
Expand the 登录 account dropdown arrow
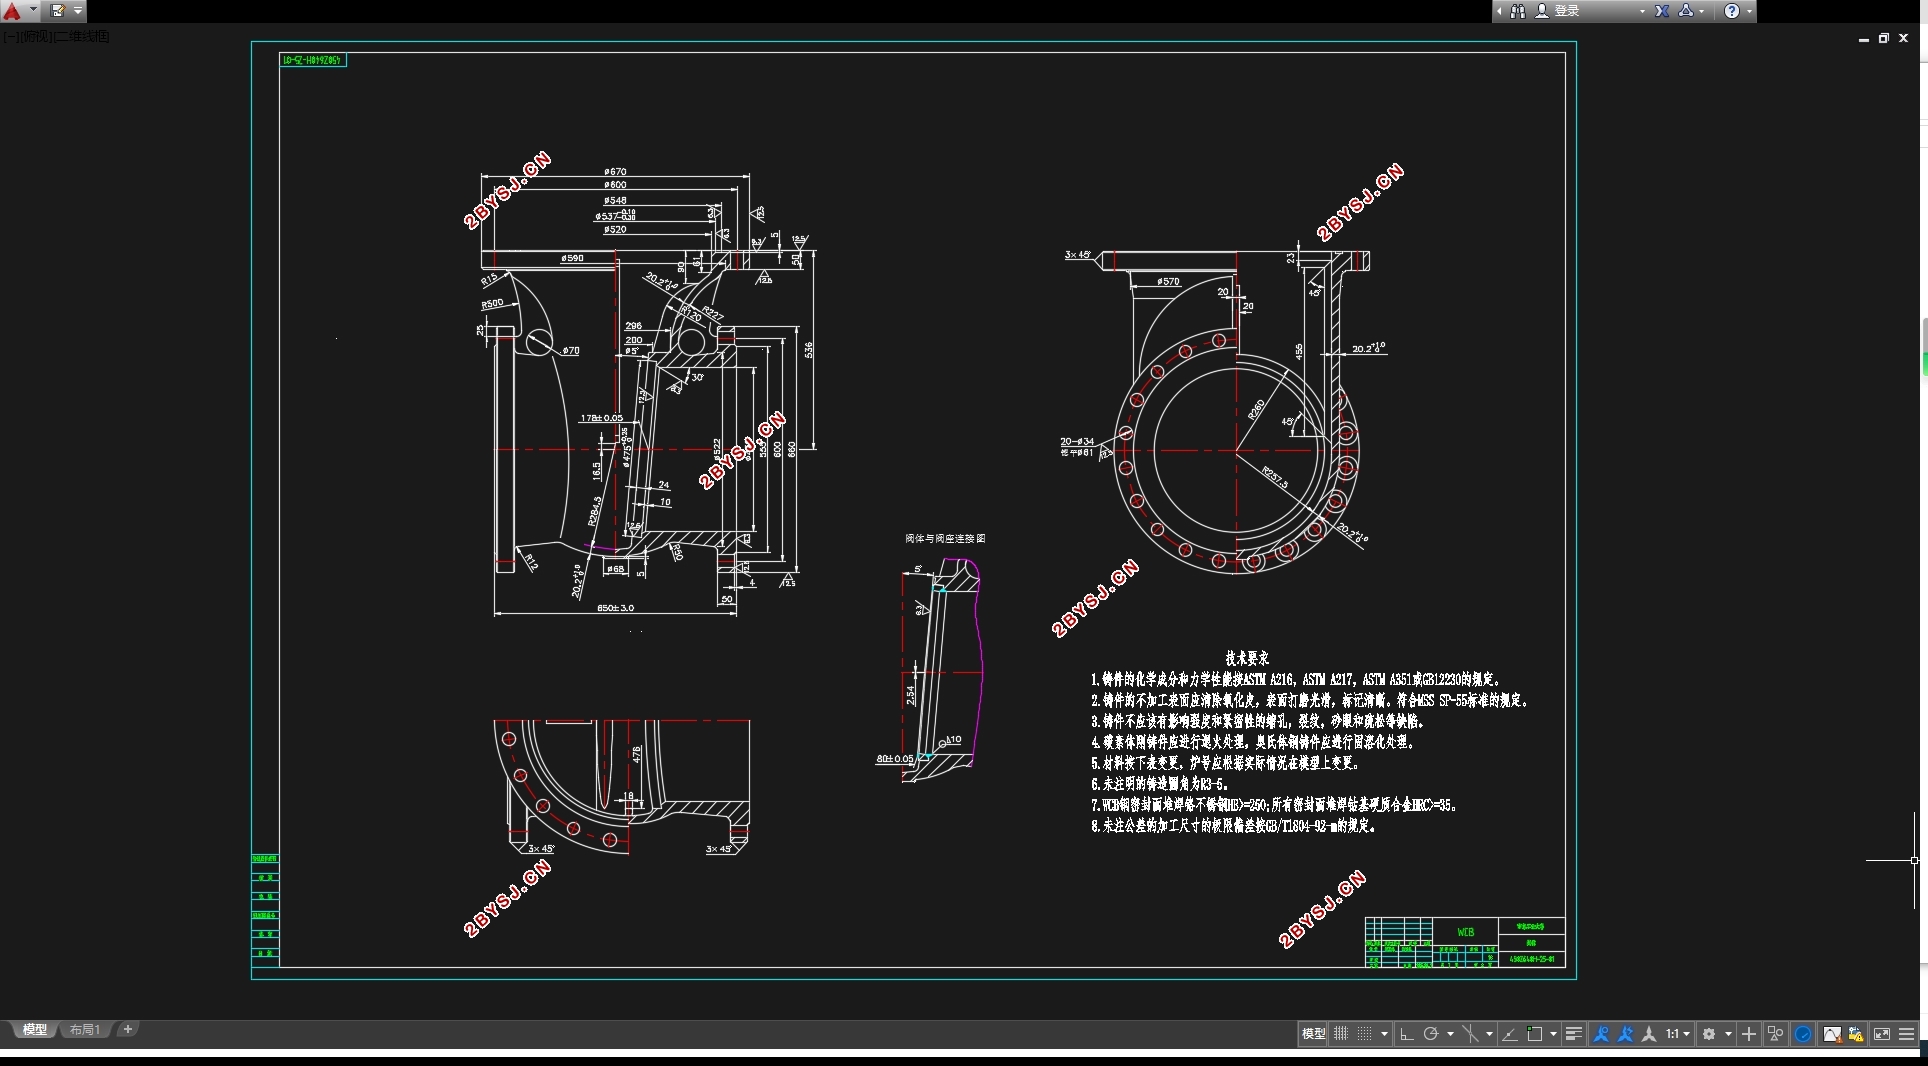click(x=1642, y=11)
